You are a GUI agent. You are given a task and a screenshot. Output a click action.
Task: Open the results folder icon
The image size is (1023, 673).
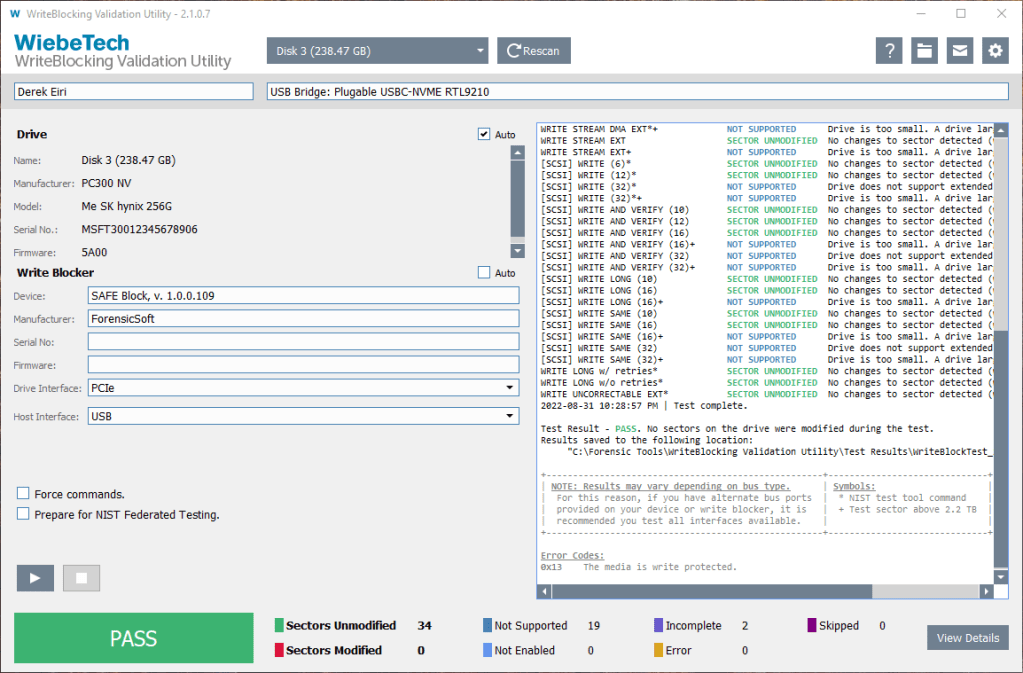[925, 51]
